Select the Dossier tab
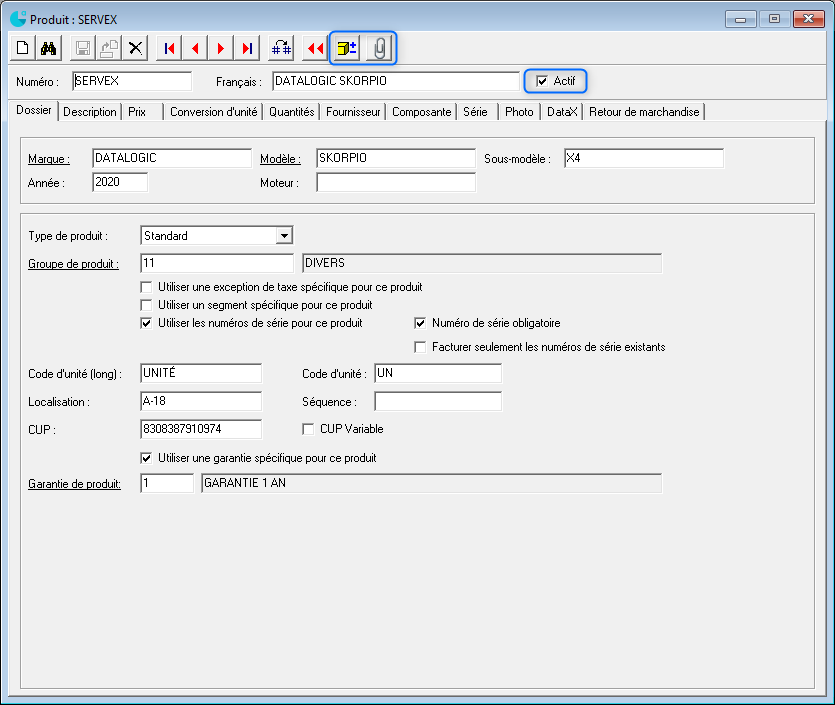This screenshot has height=705, width=835. coord(34,110)
